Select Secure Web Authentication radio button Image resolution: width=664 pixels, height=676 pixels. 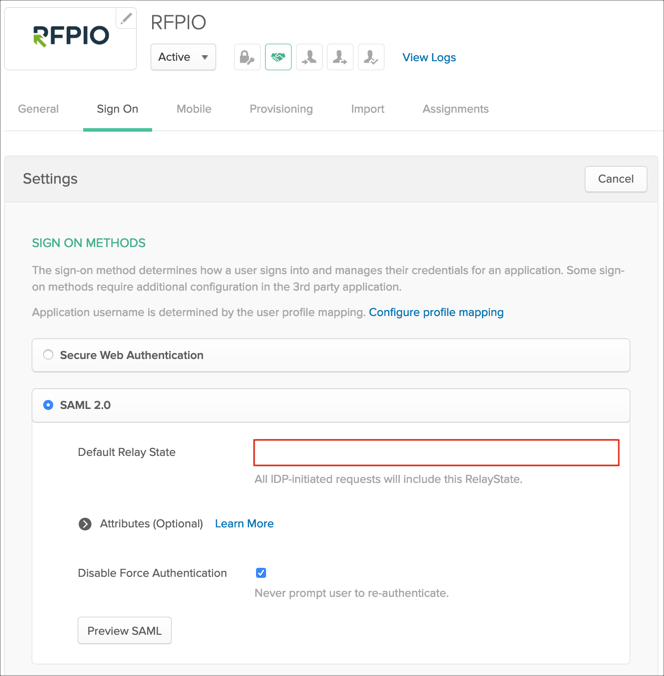point(48,355)
